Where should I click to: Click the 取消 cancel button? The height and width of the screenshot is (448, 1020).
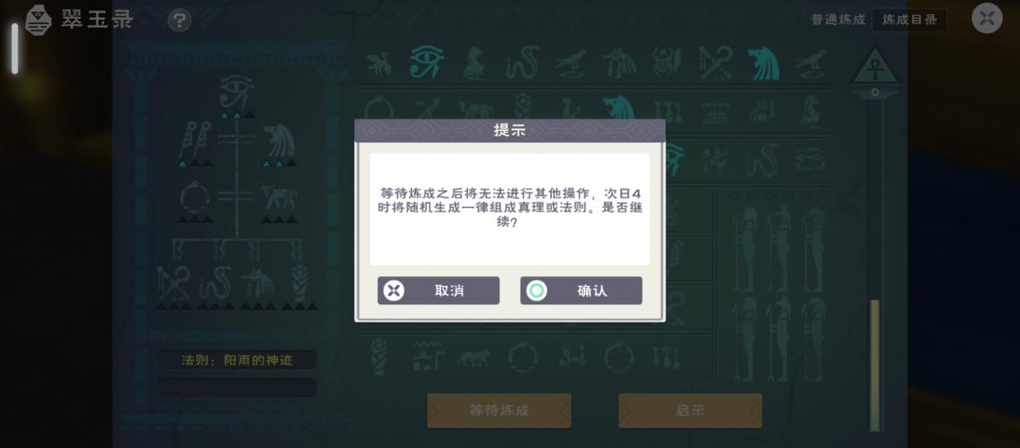click(438, 291)
